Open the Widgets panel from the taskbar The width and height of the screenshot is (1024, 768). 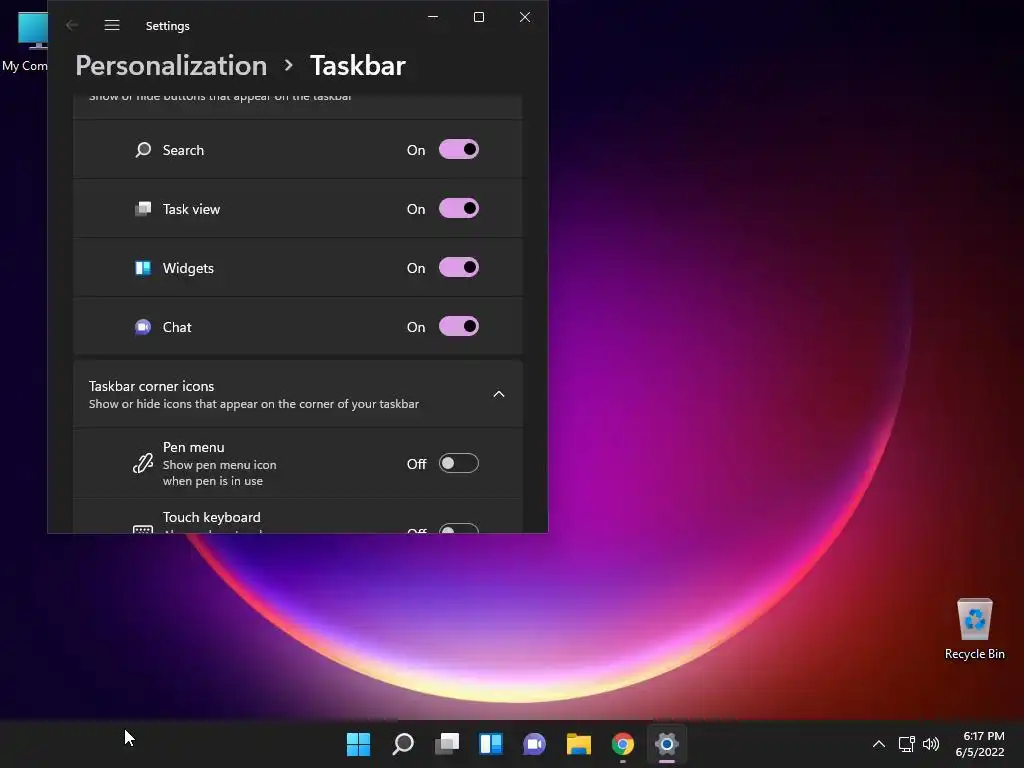pyautogui.click(x=491, y=744)
